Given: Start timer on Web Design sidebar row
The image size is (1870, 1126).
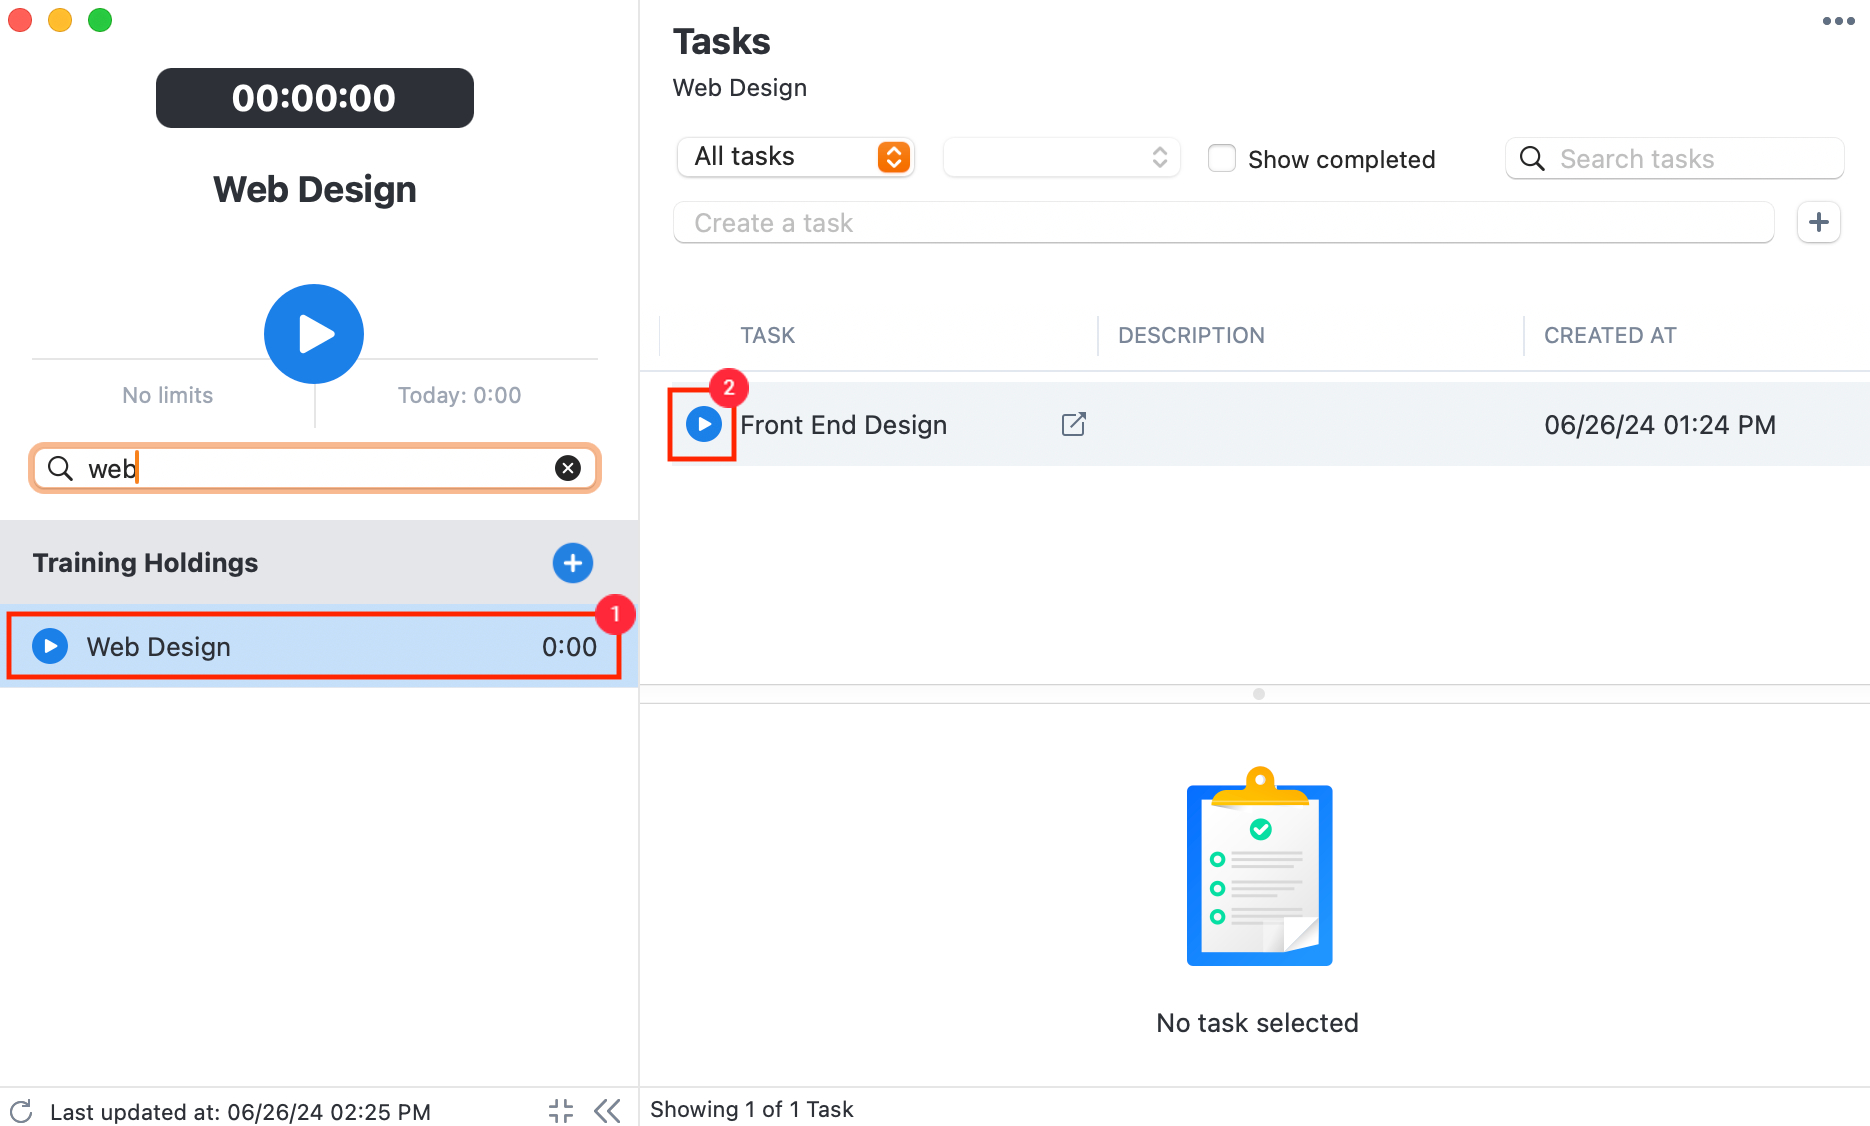Looking at the screenshot, I should point(50,646).
